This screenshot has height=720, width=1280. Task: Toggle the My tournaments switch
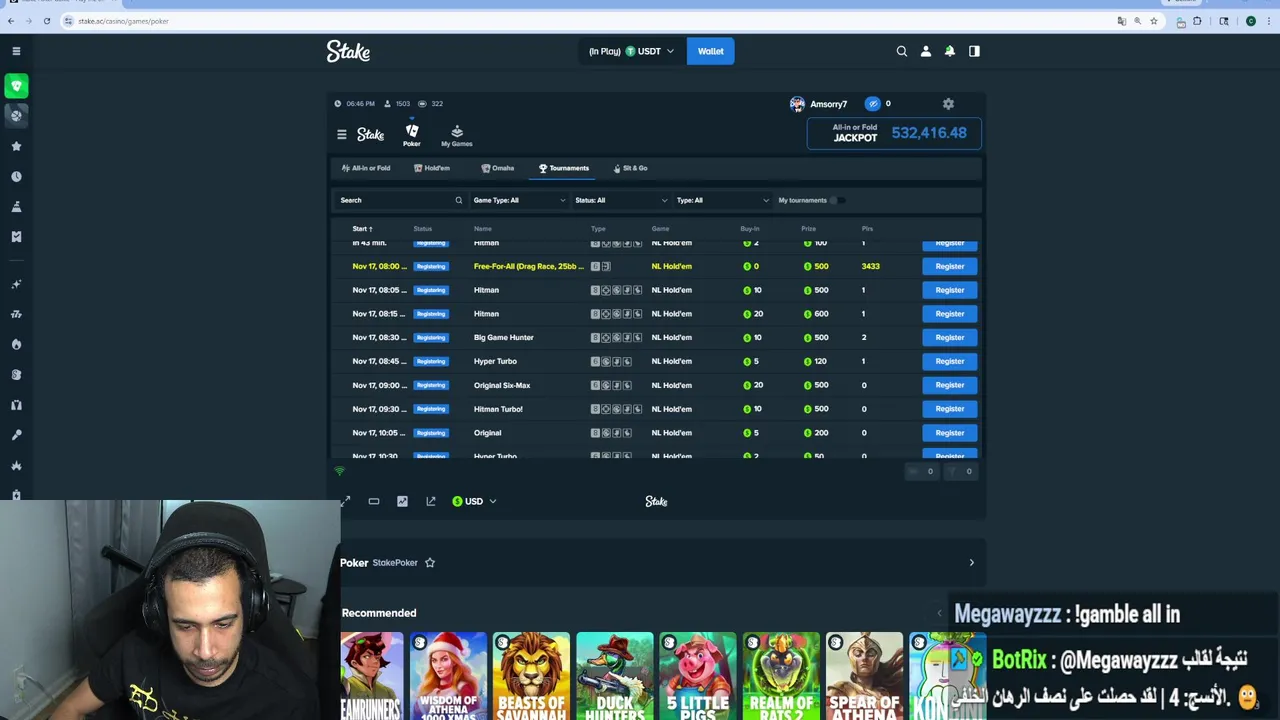click(x=839, y=200)
